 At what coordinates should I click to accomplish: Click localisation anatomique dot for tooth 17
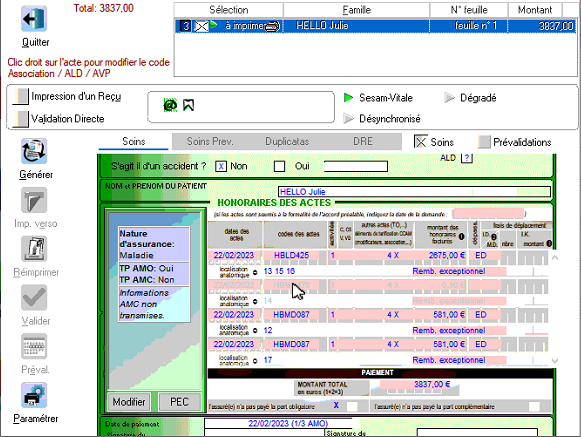click(255, 361)
